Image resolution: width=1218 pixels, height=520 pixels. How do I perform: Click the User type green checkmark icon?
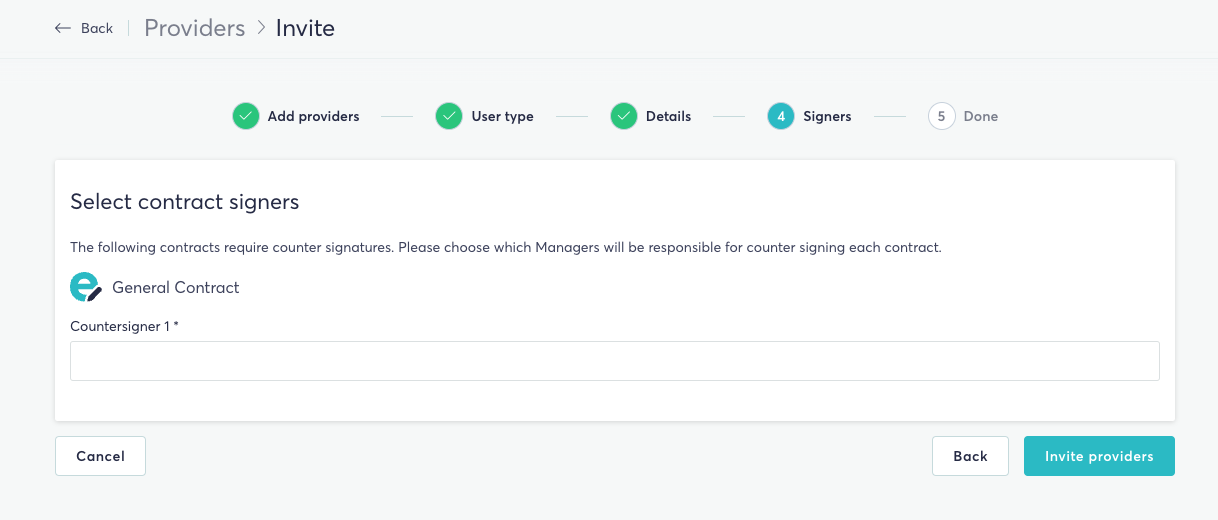pyautogui.click(x=449, y=116)
